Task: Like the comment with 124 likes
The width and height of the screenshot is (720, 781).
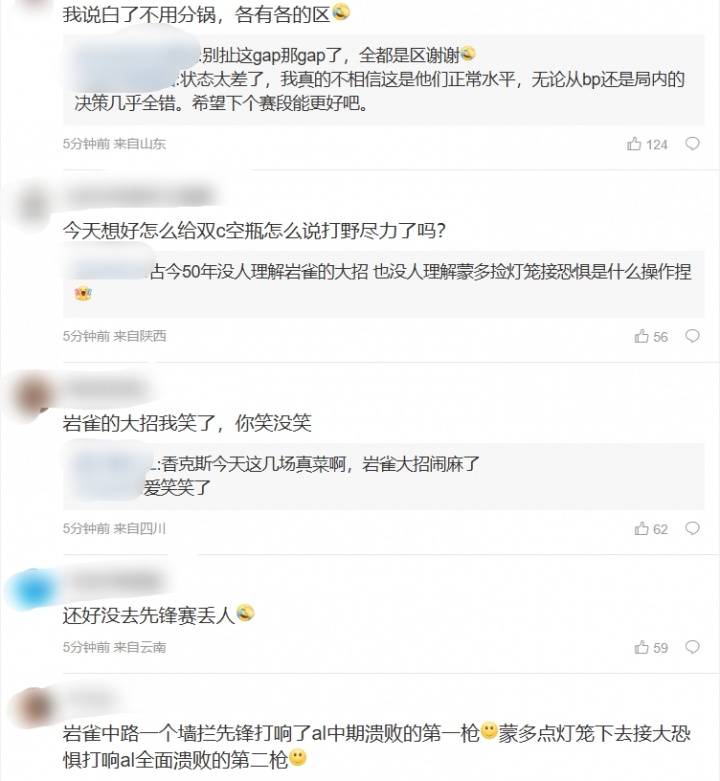Action: pyautogui.click(x=634, y=144)
